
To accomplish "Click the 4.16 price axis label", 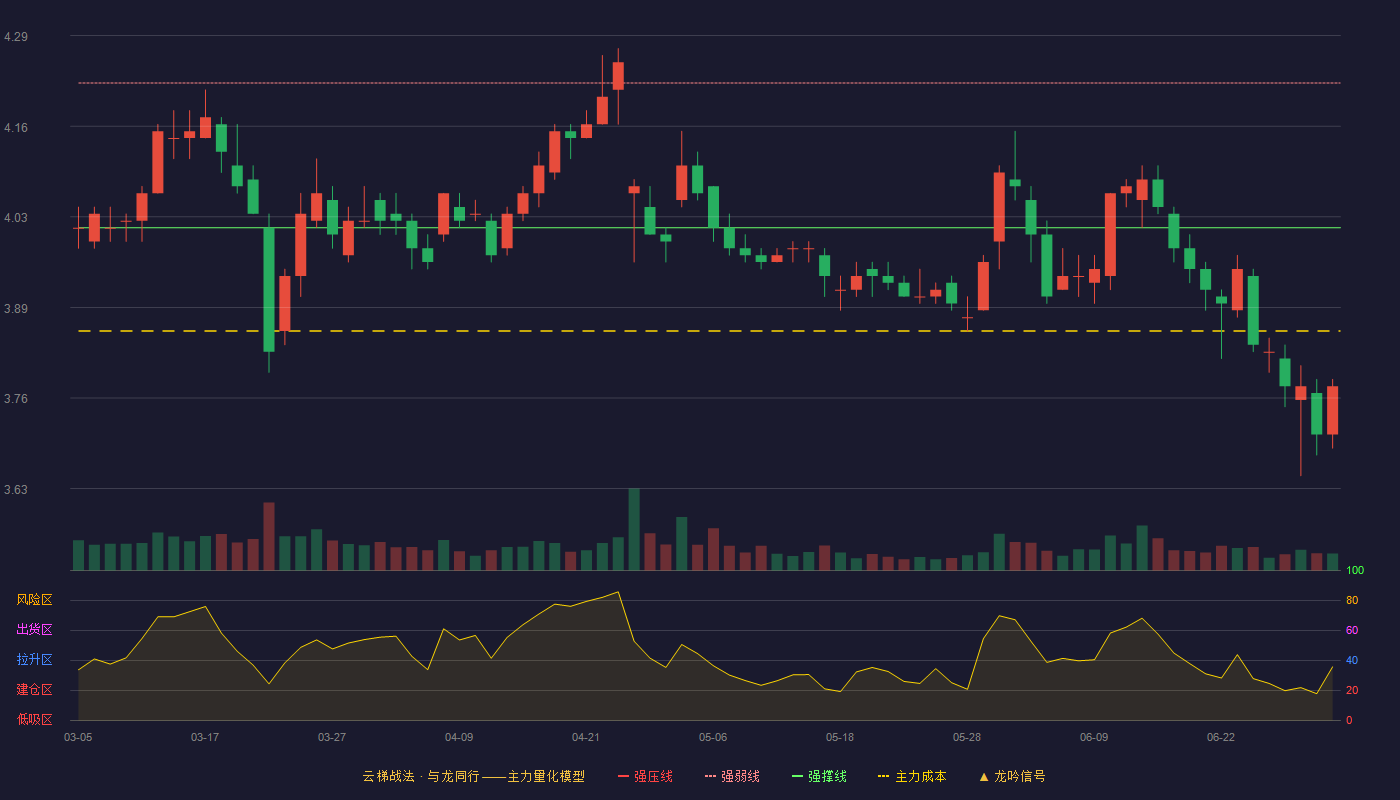I will (x=16, y=128).
